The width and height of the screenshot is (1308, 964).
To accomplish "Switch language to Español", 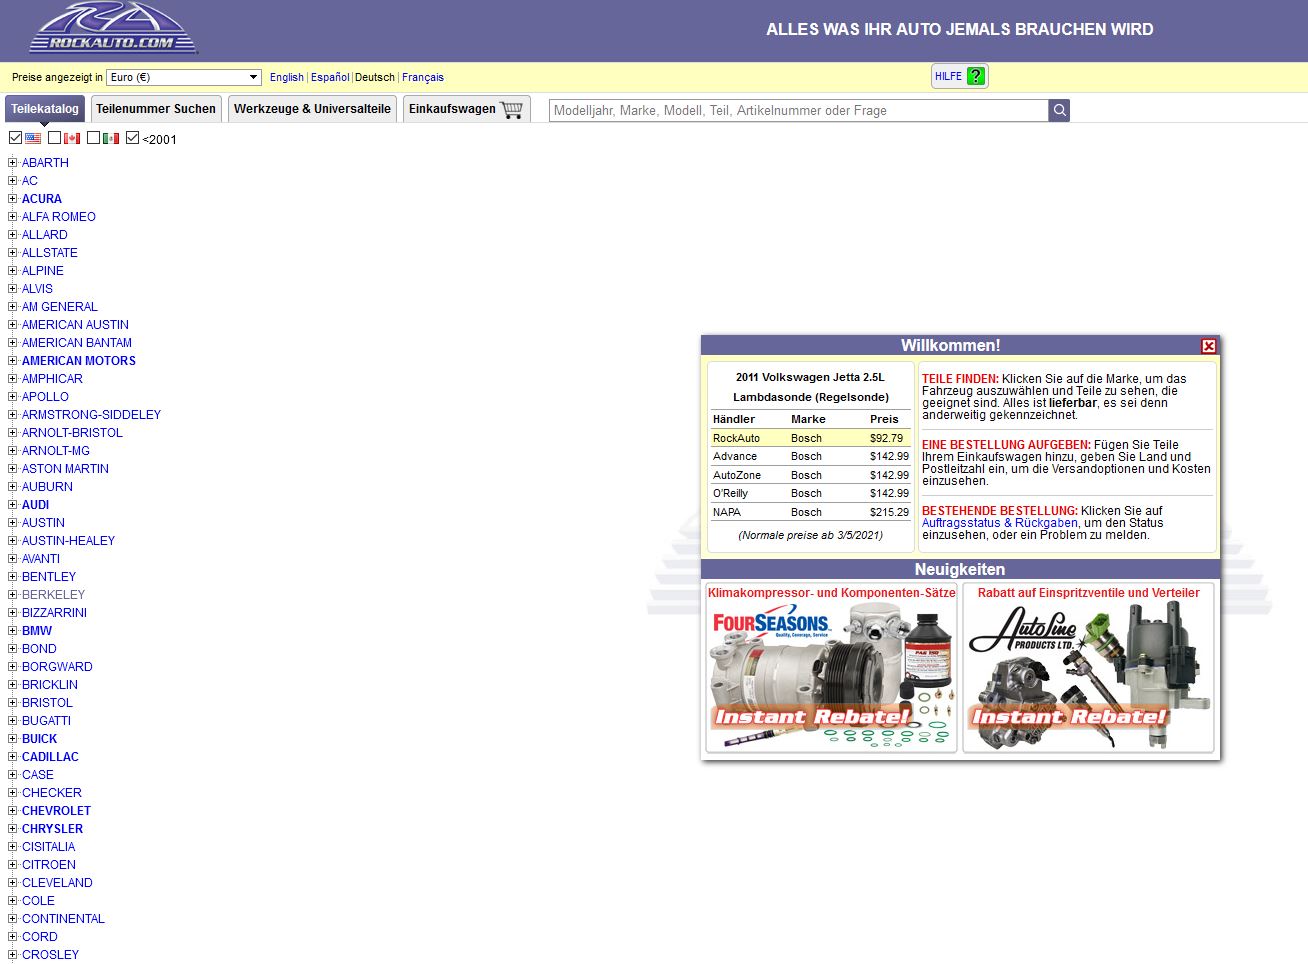I will click(x=330, y=77).
